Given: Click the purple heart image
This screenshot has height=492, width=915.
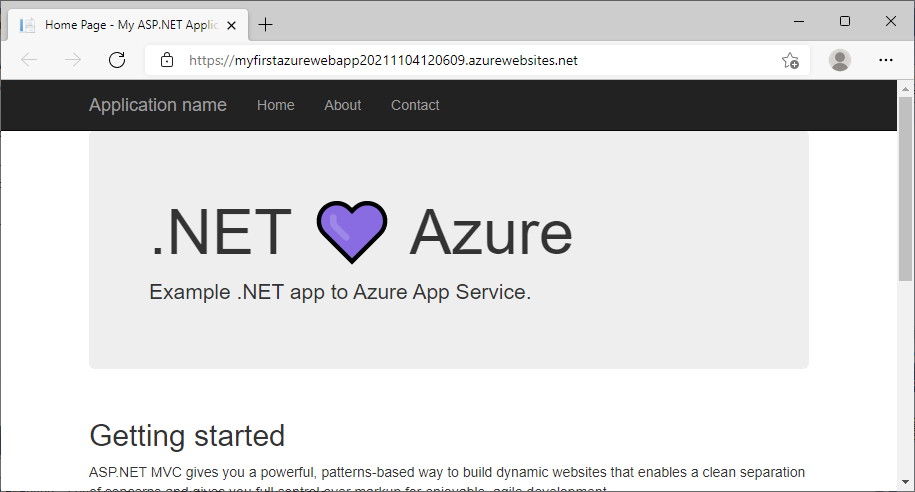Looking at the screenshot, I should [351, 232].
